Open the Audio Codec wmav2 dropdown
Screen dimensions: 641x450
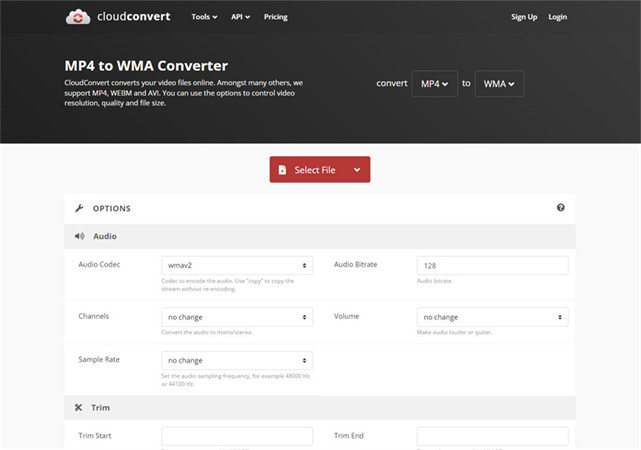click(x=237, y=266)
